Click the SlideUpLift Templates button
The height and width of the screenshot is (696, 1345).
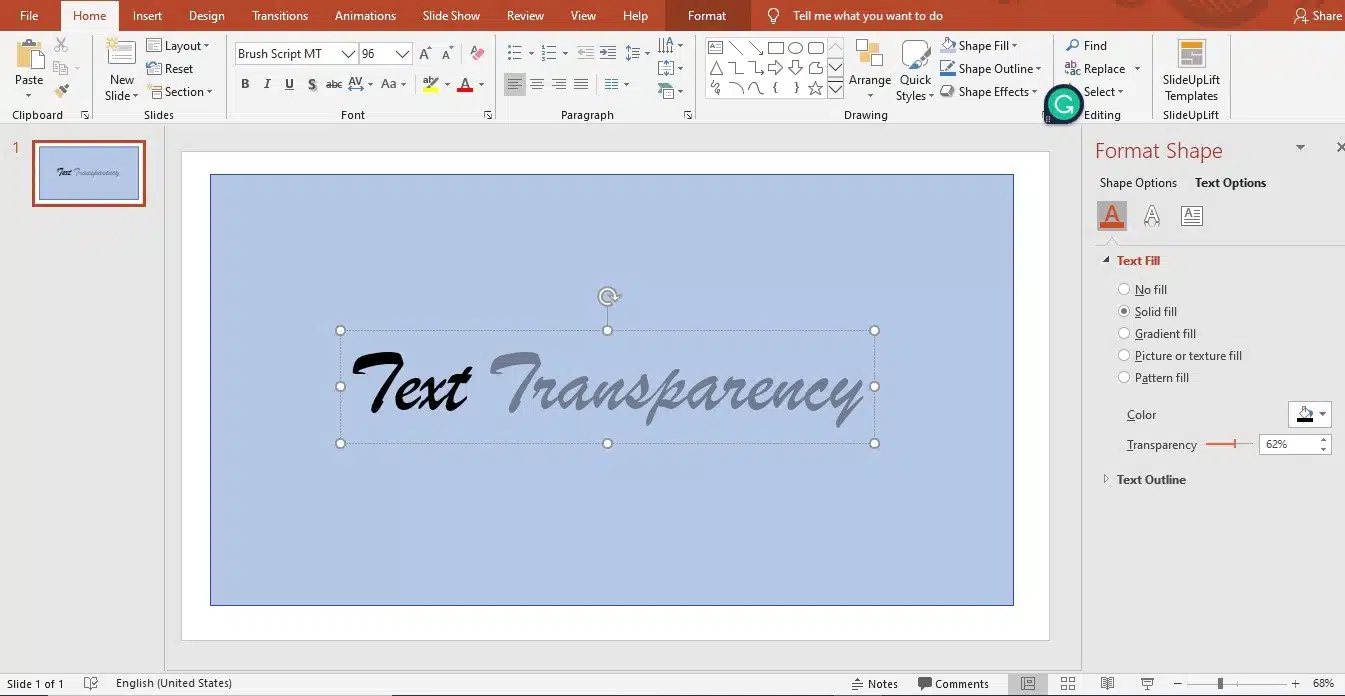point(1190,68)
